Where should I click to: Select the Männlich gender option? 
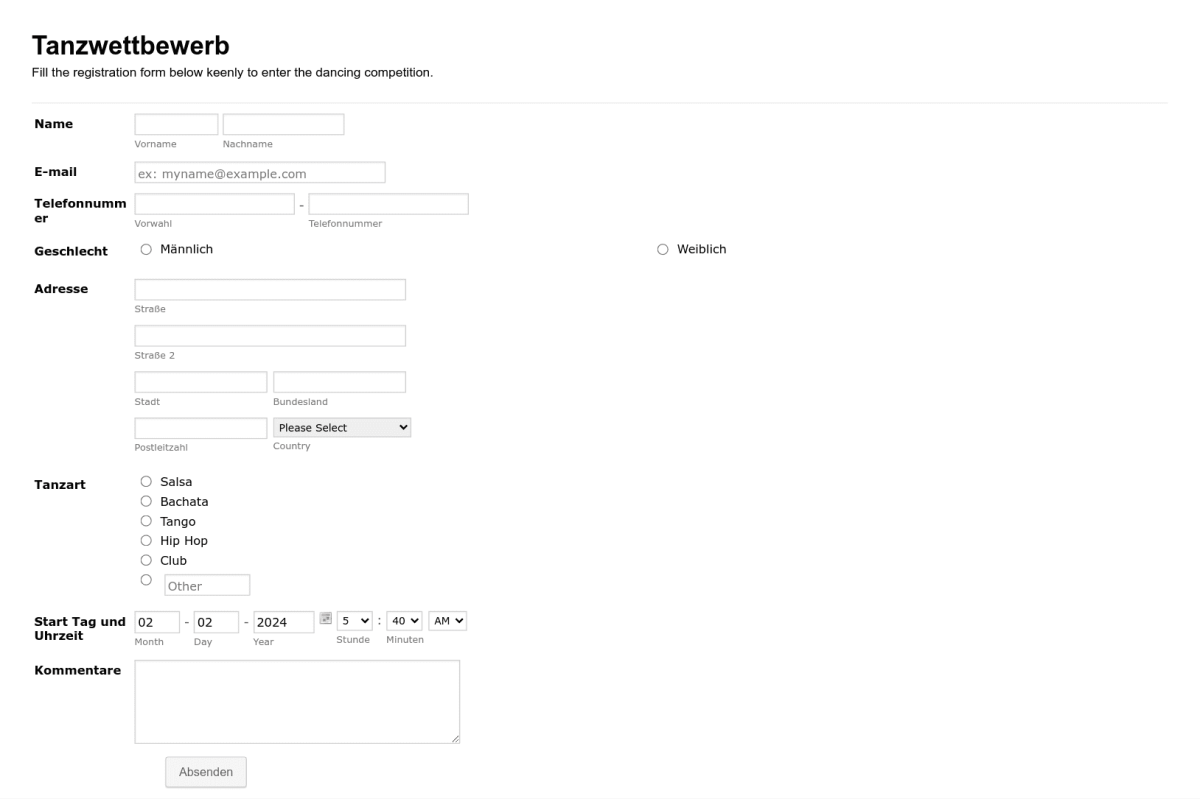point(146,248)
